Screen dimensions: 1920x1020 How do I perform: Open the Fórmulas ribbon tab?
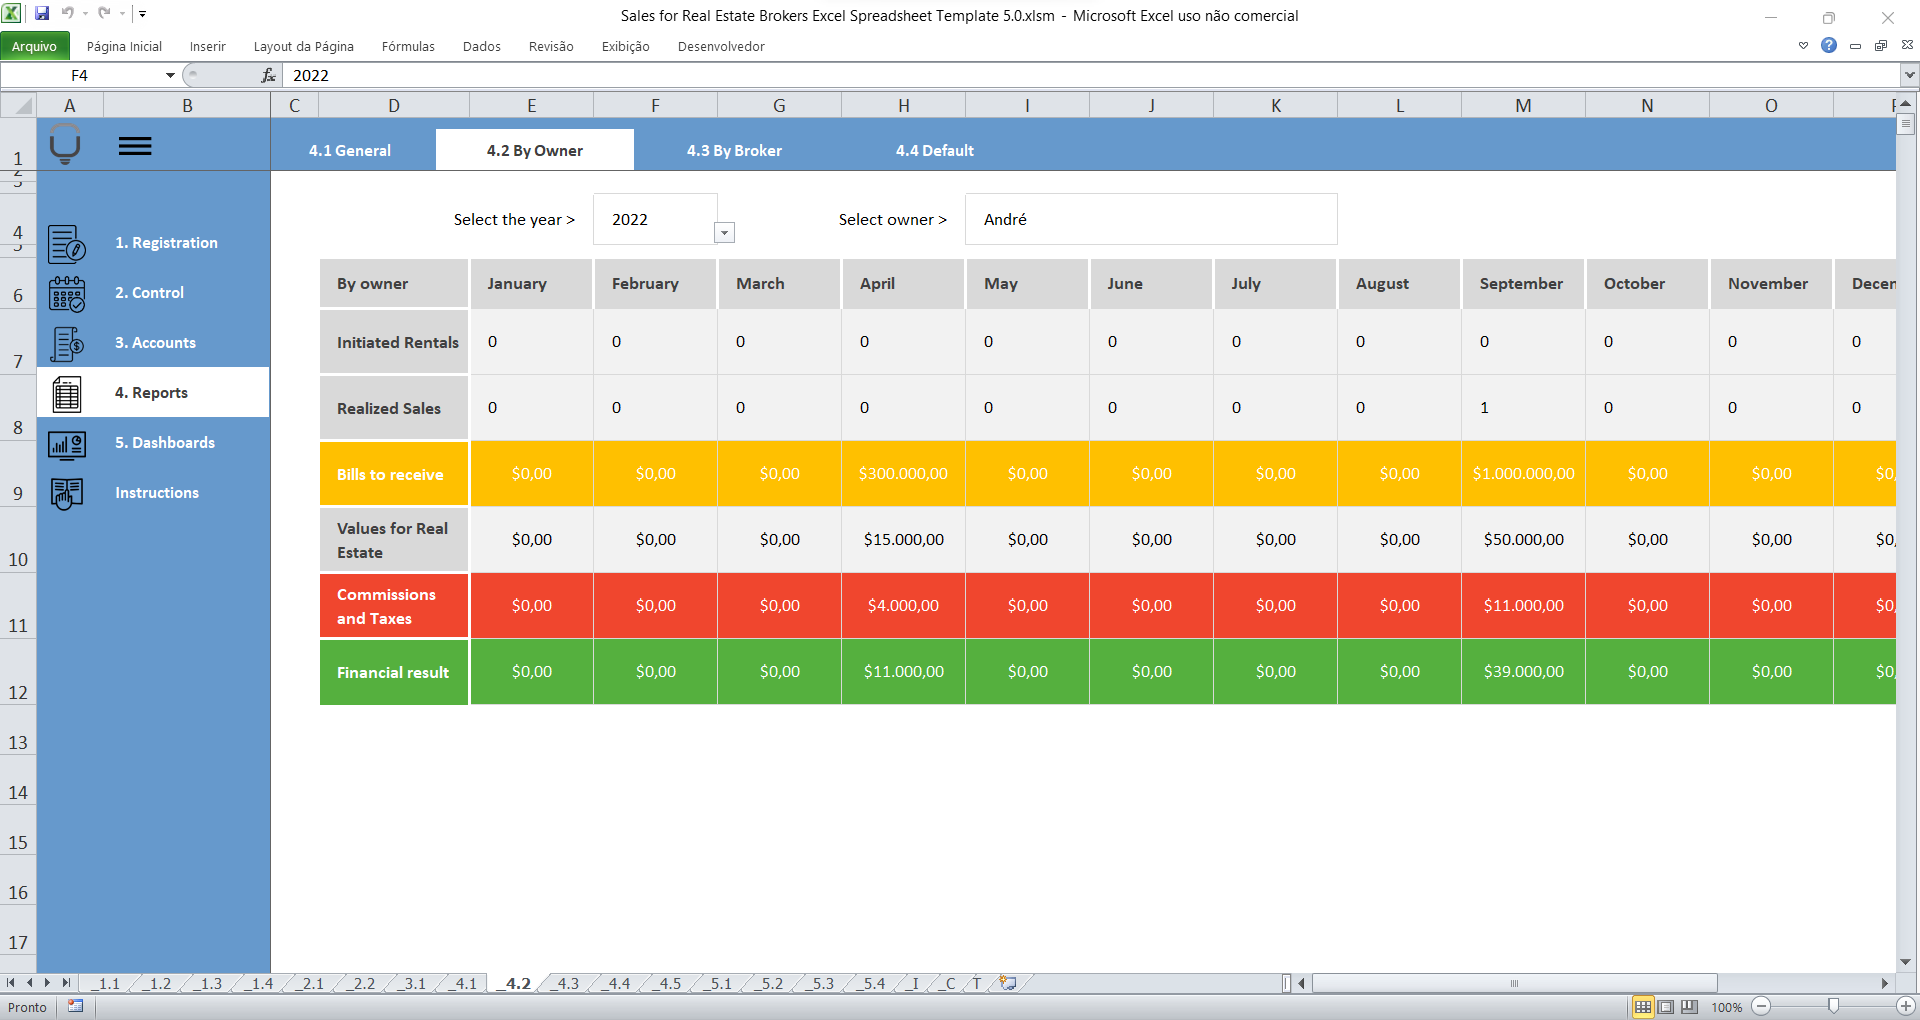pos(408,46)
